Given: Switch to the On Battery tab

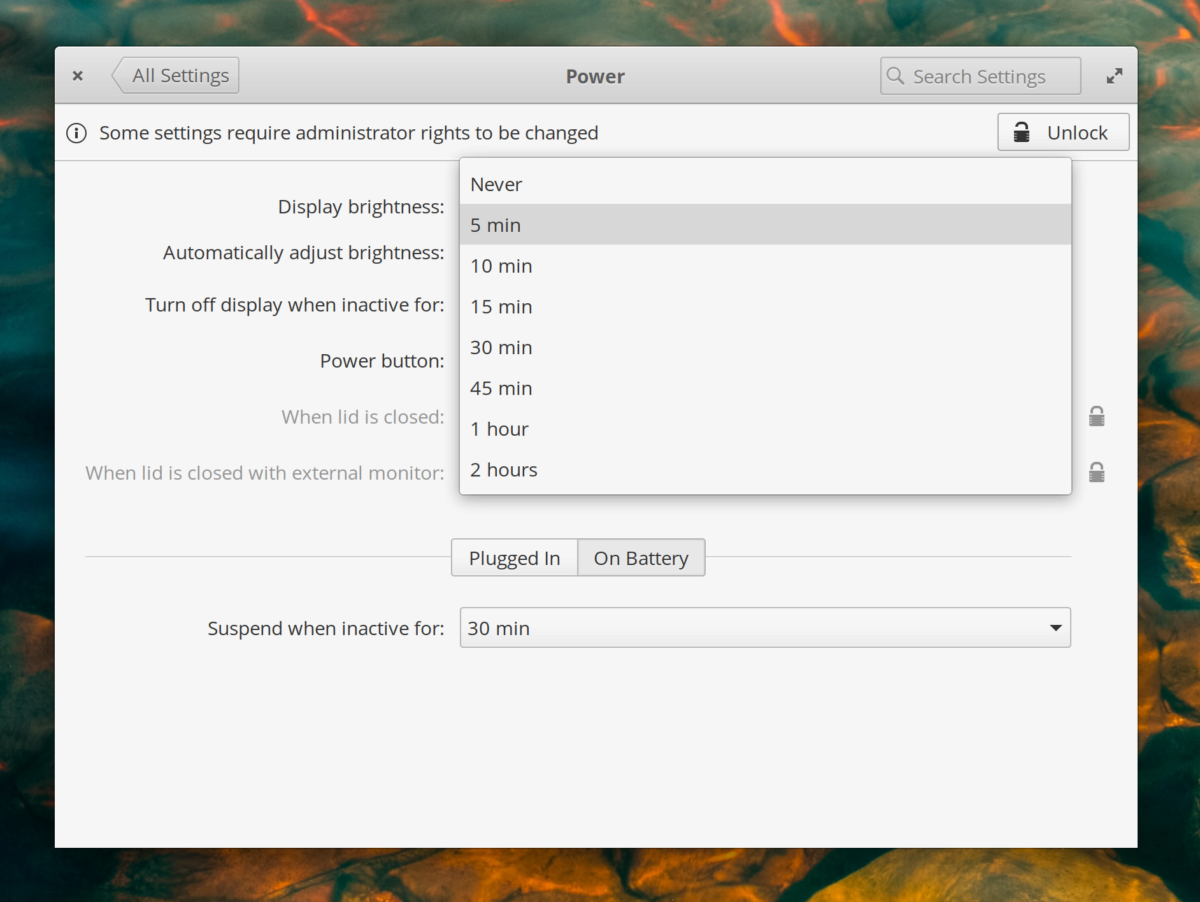Looking at the screenshot, I should click(641, 558).
